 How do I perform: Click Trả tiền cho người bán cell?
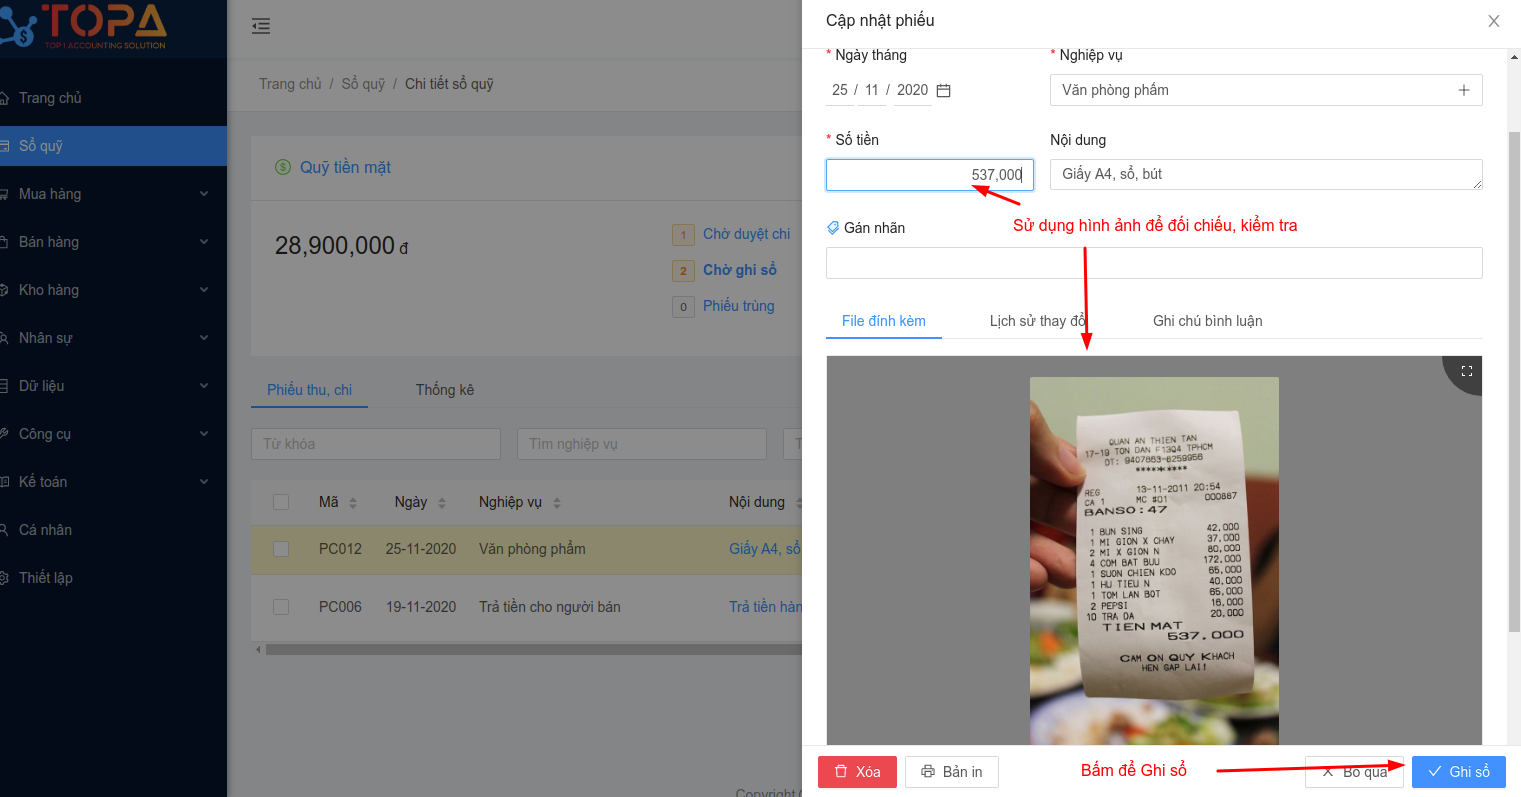coord(550,607)
